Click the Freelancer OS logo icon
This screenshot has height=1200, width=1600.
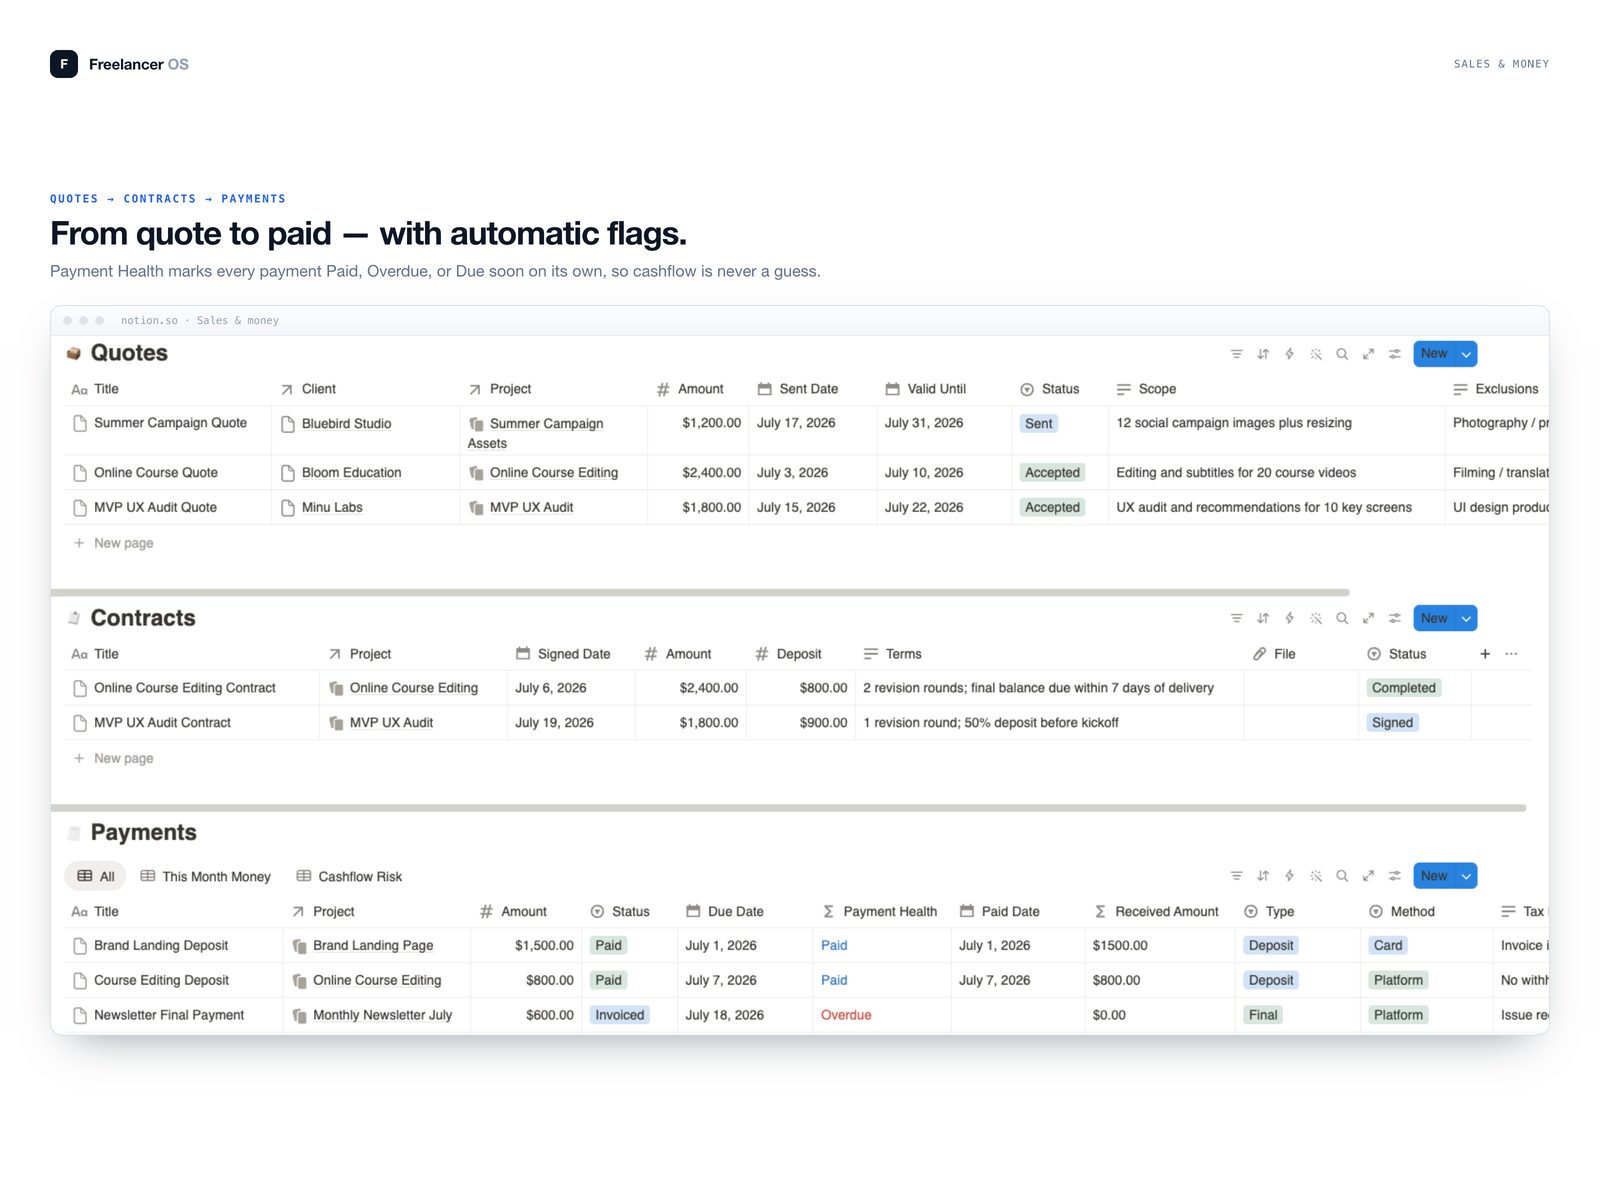[64, 64]
